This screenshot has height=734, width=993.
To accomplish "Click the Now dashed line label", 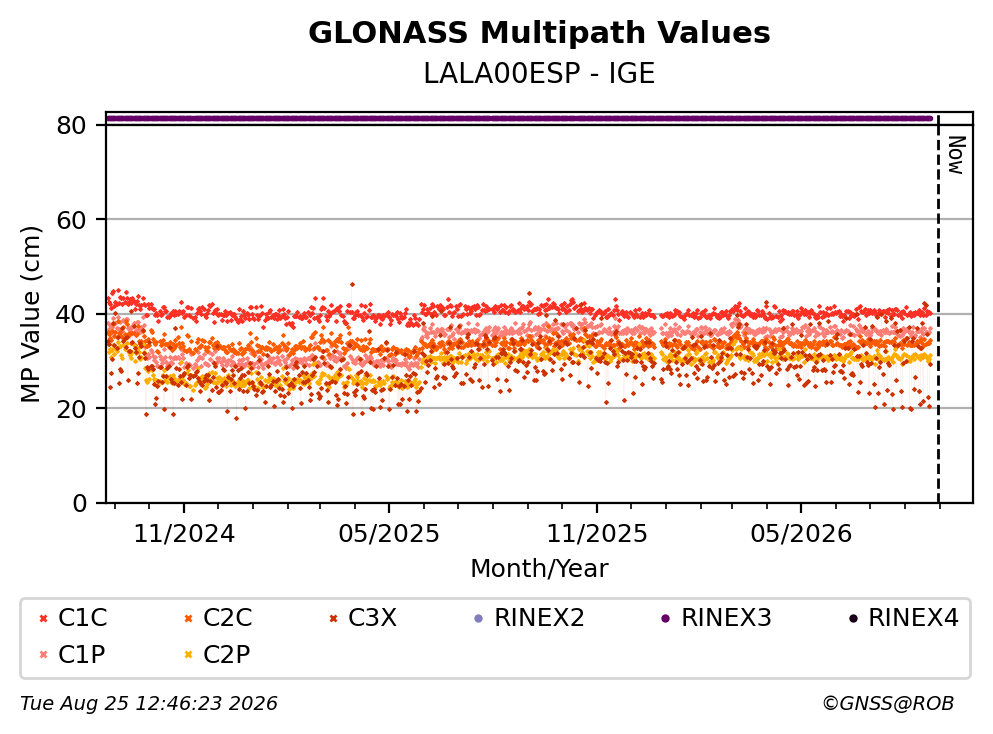I will tap(956, 155).
